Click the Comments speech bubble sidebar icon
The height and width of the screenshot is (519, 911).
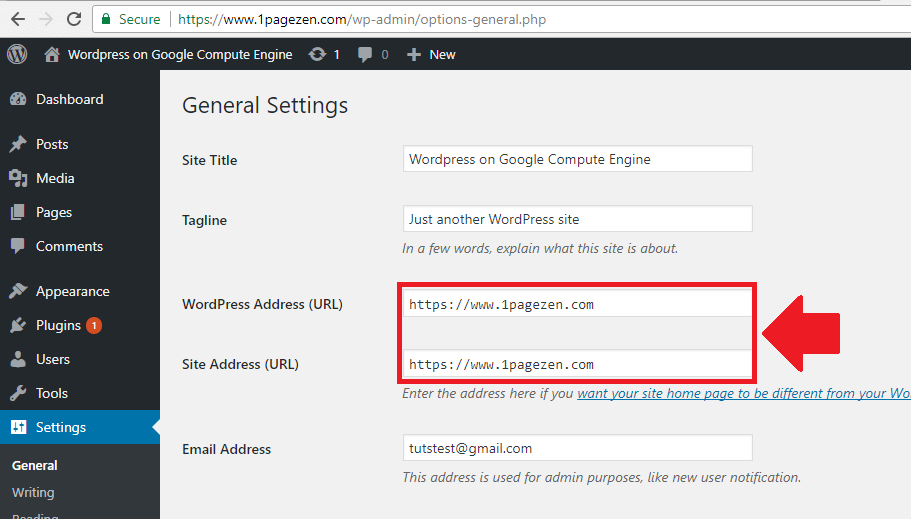click(x=18, y=246)
